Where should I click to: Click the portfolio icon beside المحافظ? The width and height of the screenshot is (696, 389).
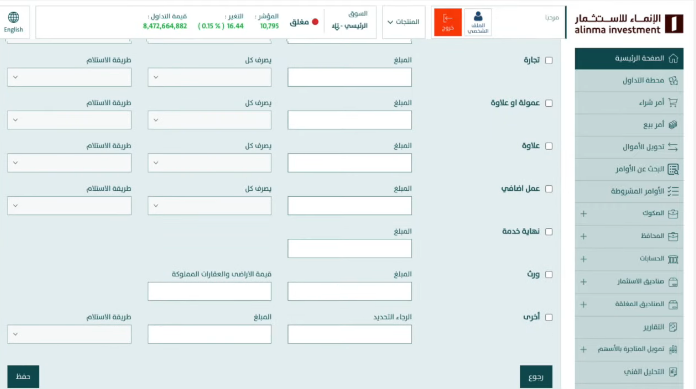pyautogui.click(x=673, y=236)
